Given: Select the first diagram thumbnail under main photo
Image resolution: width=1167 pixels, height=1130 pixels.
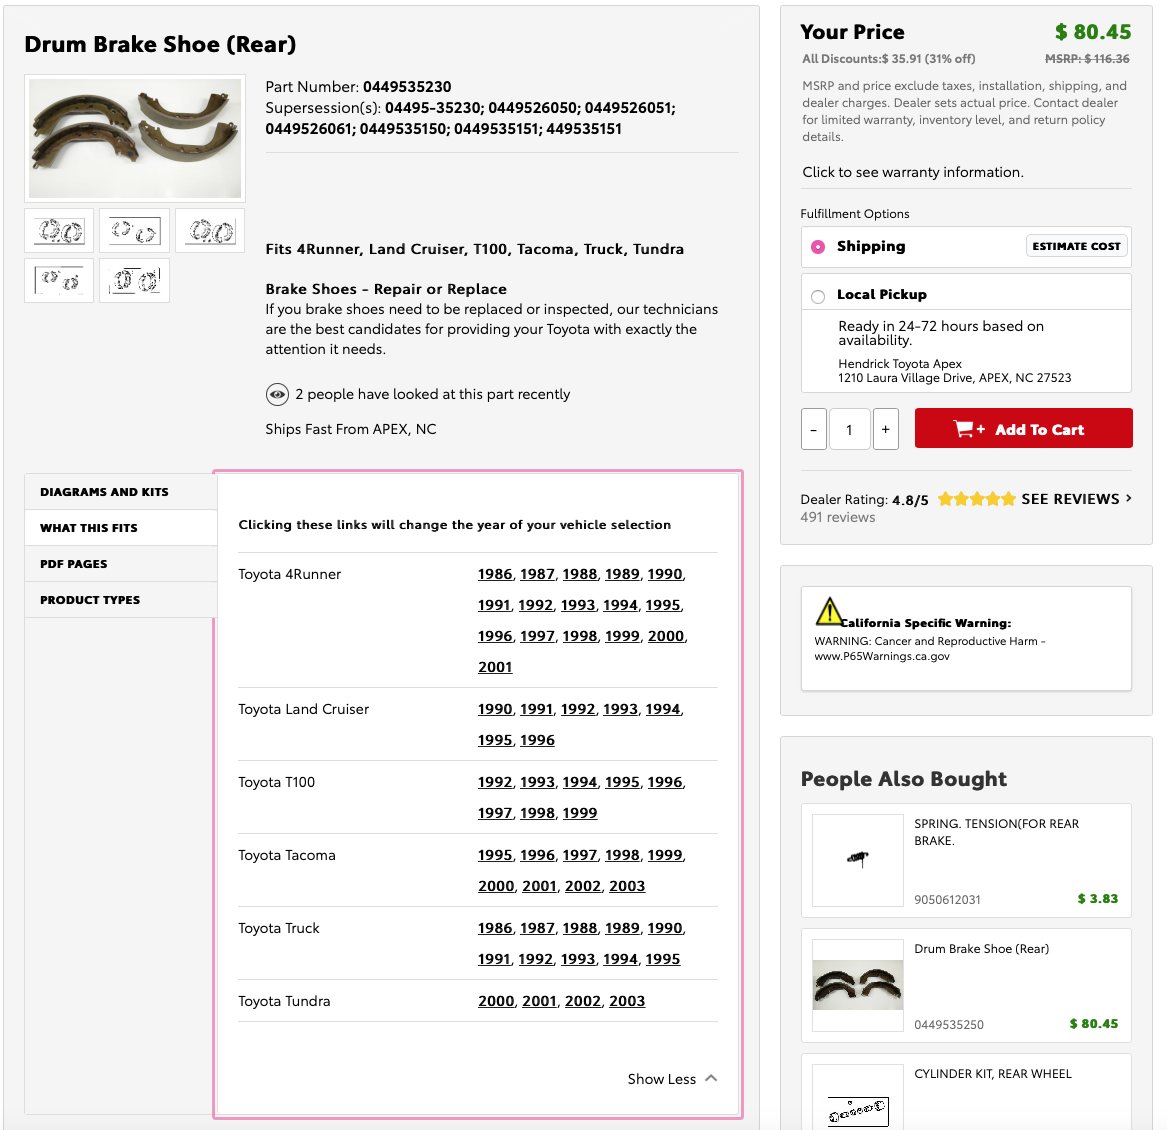Looking at the screenshot, I should point(60,231).
